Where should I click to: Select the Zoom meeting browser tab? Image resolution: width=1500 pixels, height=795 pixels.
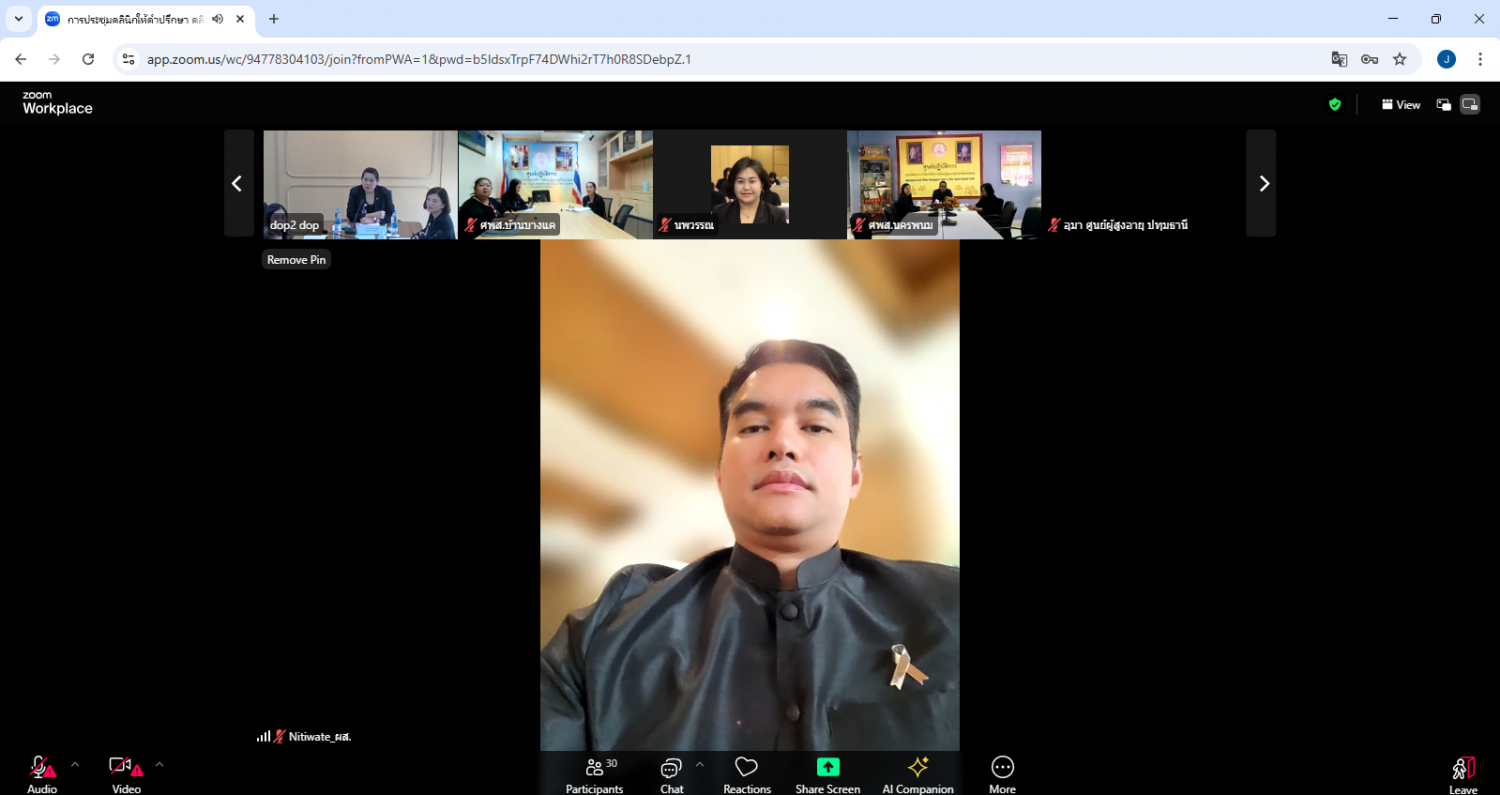pos(138,19)
